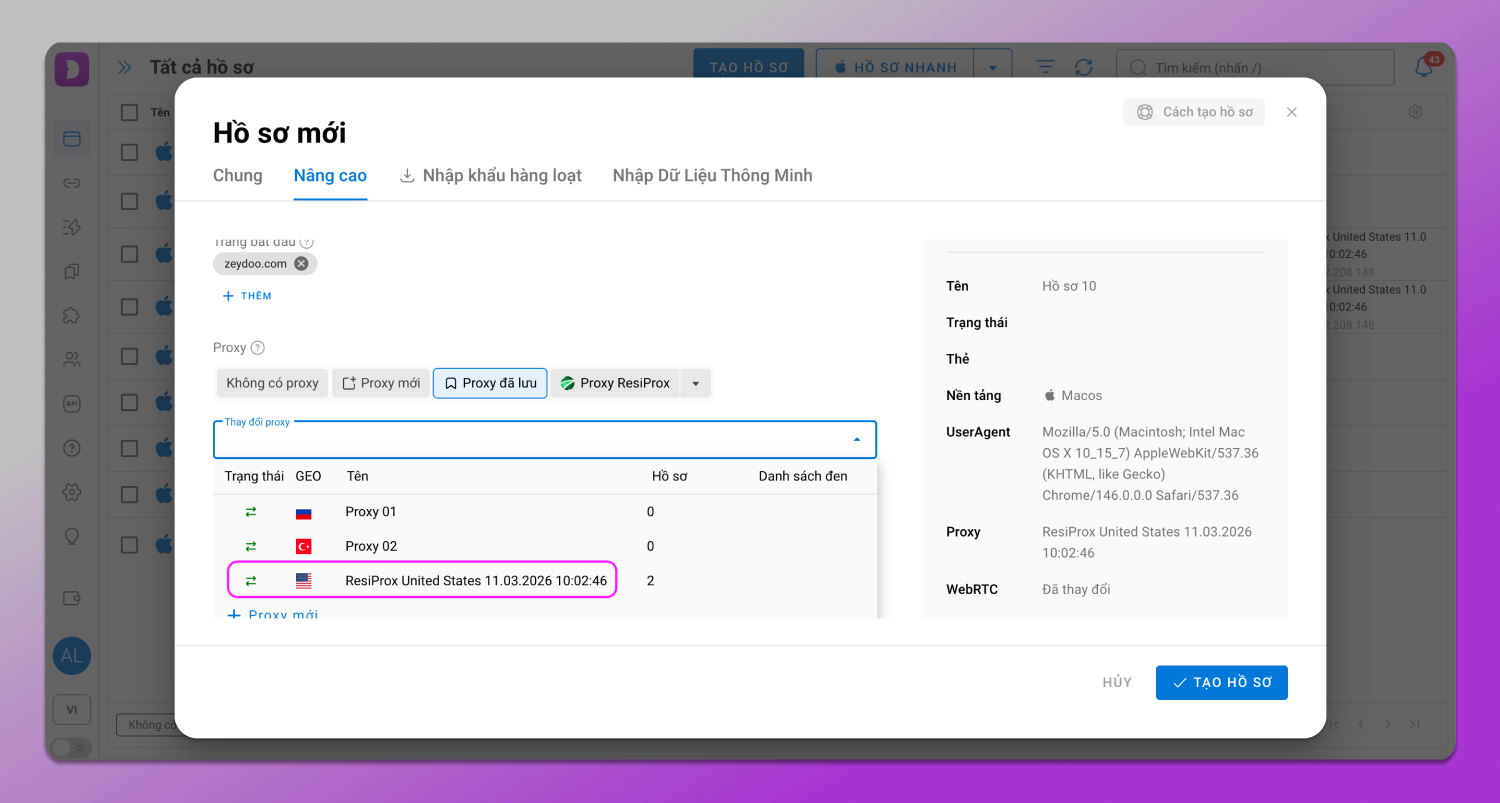Toggle the dark mode switch in sidebar

(x=70, y=747)
